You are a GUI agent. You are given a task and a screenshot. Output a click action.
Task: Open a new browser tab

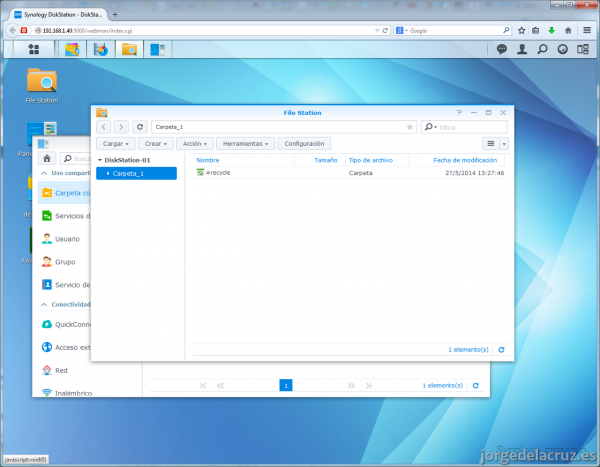click(115, 15)
